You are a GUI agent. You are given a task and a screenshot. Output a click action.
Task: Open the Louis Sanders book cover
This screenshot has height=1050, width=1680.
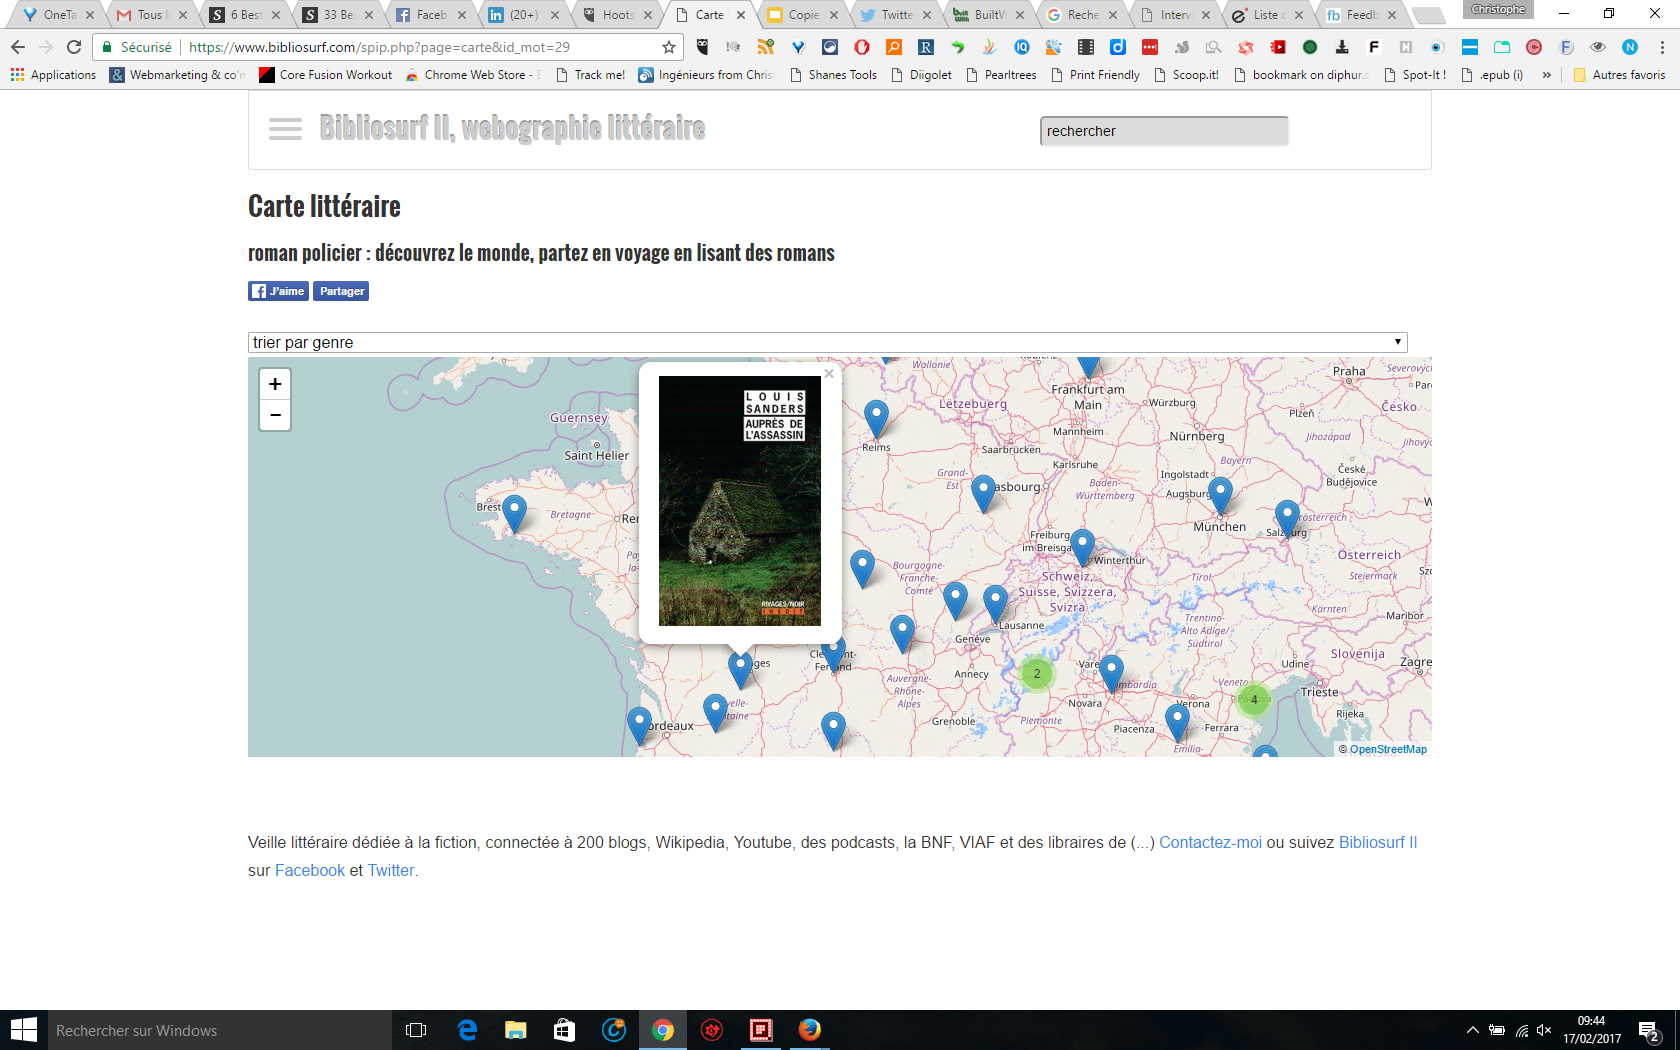(x=740, y=501)
